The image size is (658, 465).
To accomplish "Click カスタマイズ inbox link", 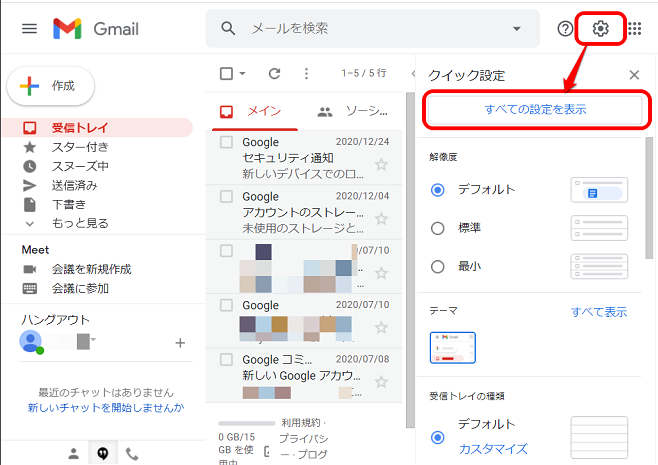I will click(x=493, y=449).
